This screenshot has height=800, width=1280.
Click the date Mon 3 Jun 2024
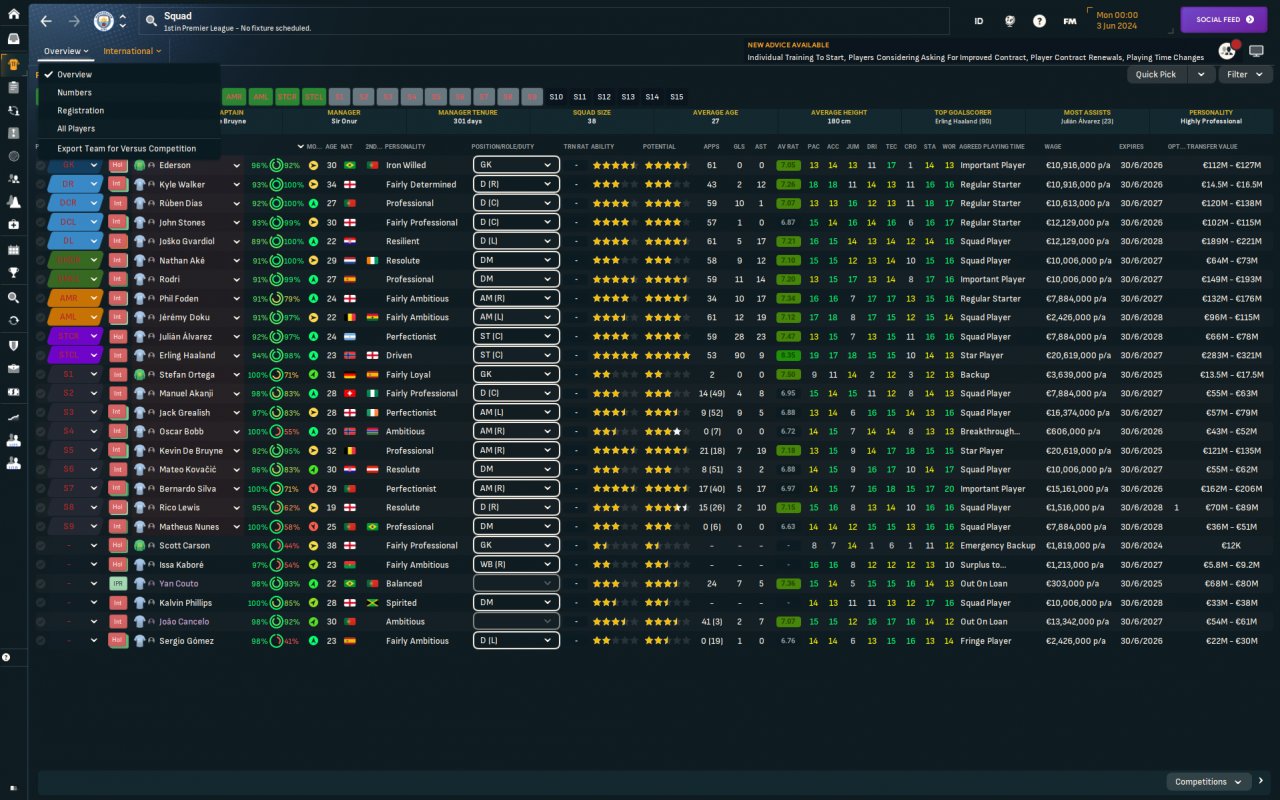[x=1118, y=21]
